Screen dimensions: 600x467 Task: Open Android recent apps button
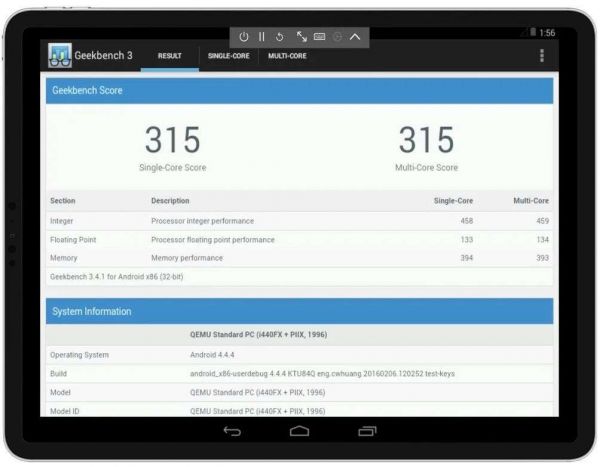(x=367, y=432)
